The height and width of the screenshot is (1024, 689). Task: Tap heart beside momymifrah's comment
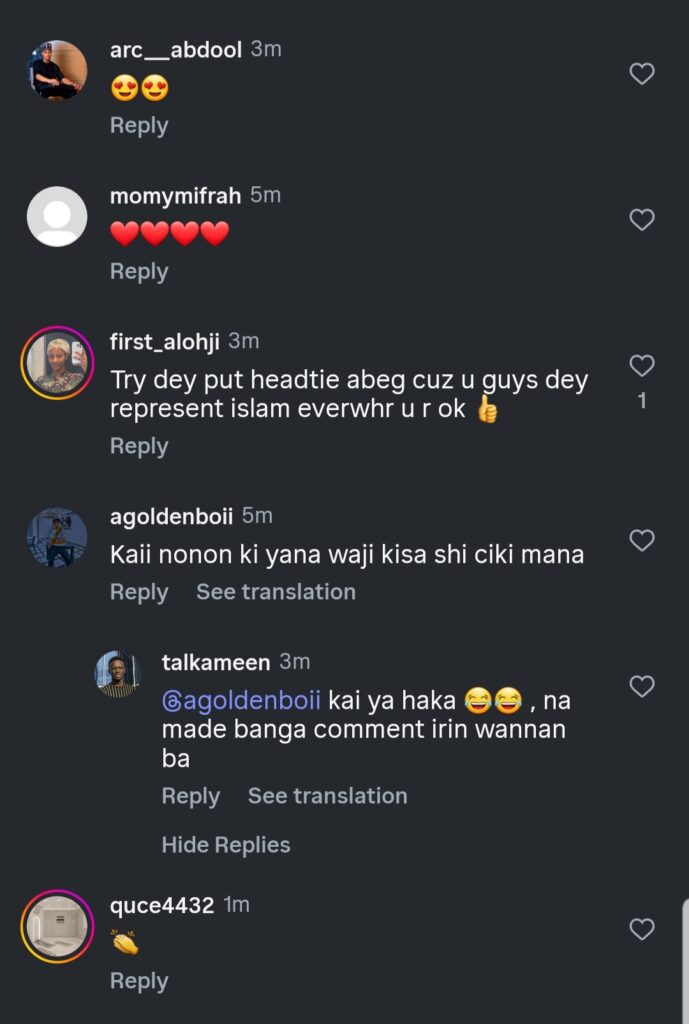[641, 219]
